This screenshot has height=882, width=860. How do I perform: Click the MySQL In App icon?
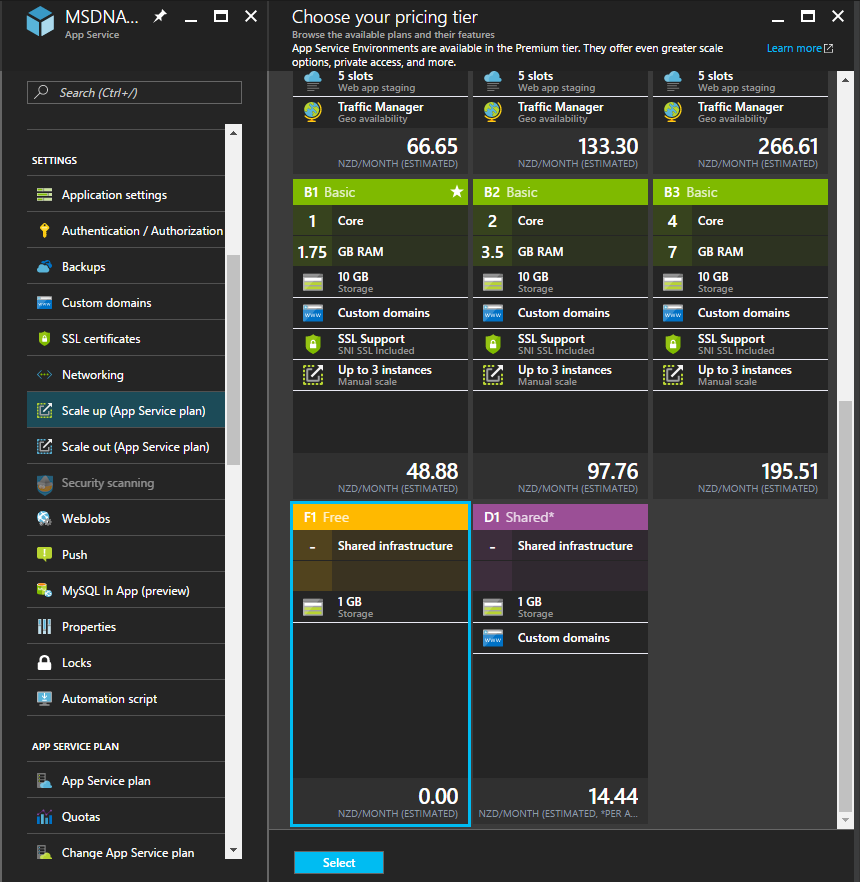coord(44,591)
